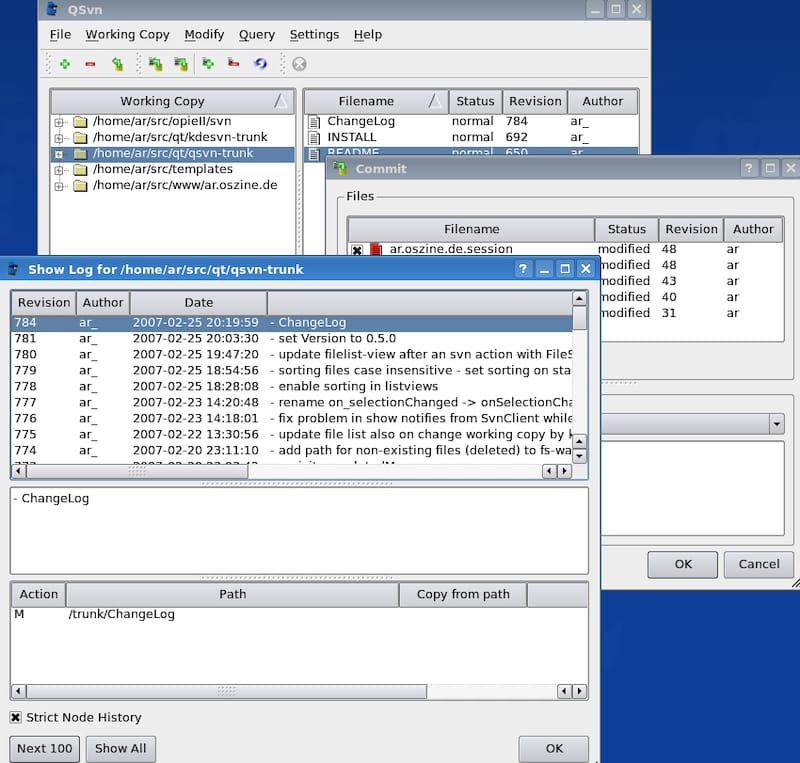Click the path list scroll left arrow
The width and height of the screenshot is (800, 763).
coord(18,691)
